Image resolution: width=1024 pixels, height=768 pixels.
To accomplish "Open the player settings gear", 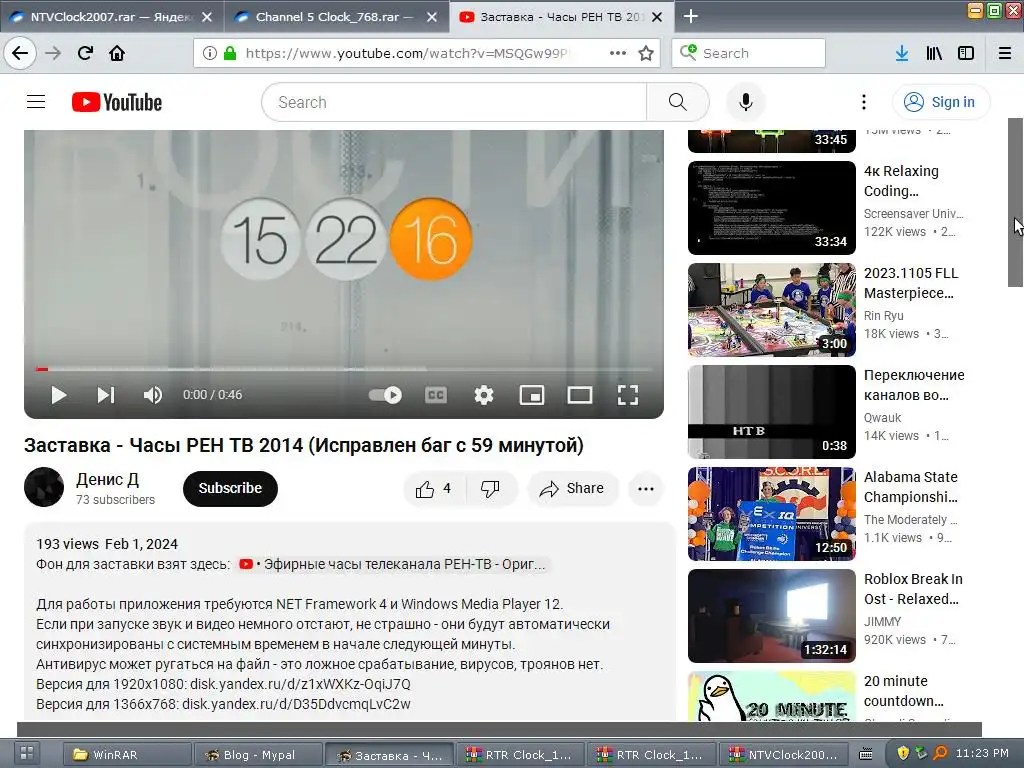I will click(x=484, y=394).
